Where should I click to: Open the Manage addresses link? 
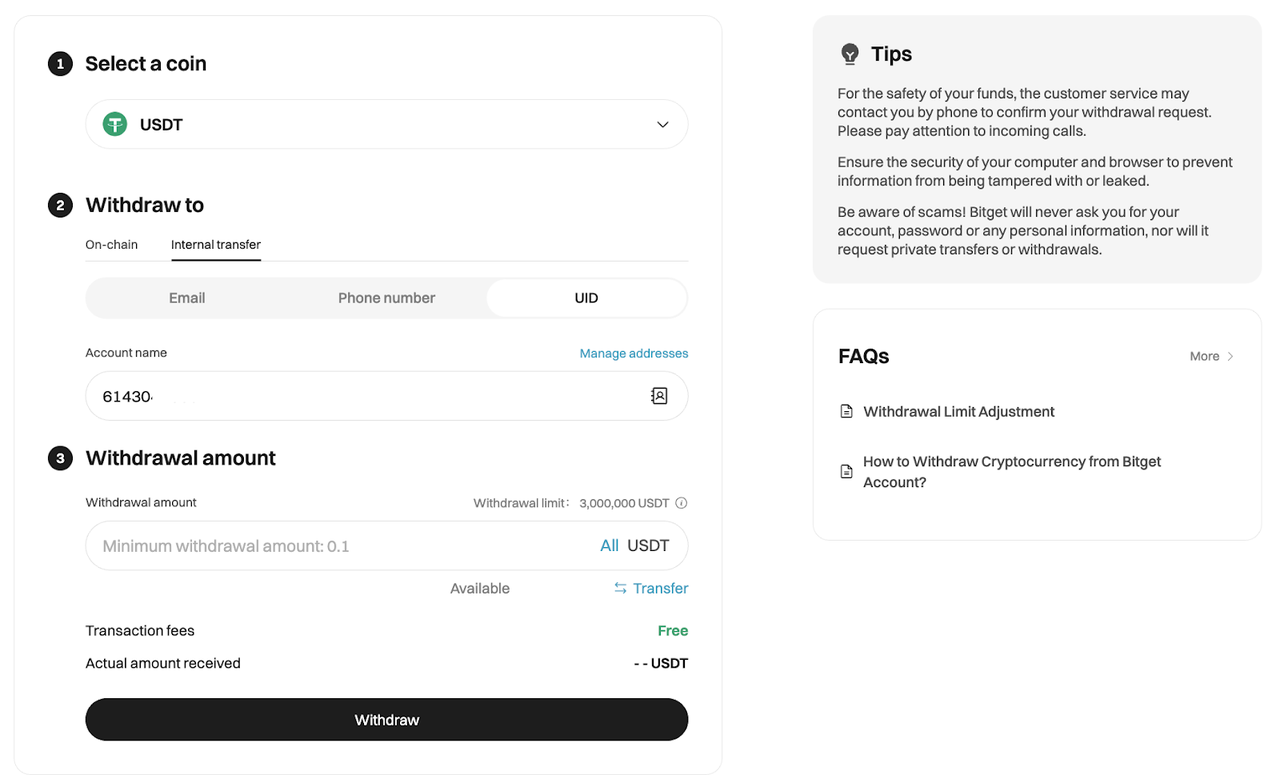point(634,353)
